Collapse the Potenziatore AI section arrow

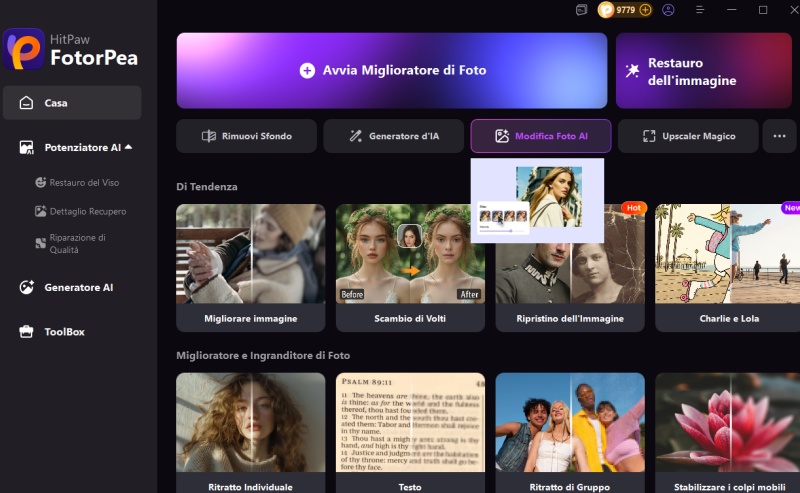[x=129, y=147]
